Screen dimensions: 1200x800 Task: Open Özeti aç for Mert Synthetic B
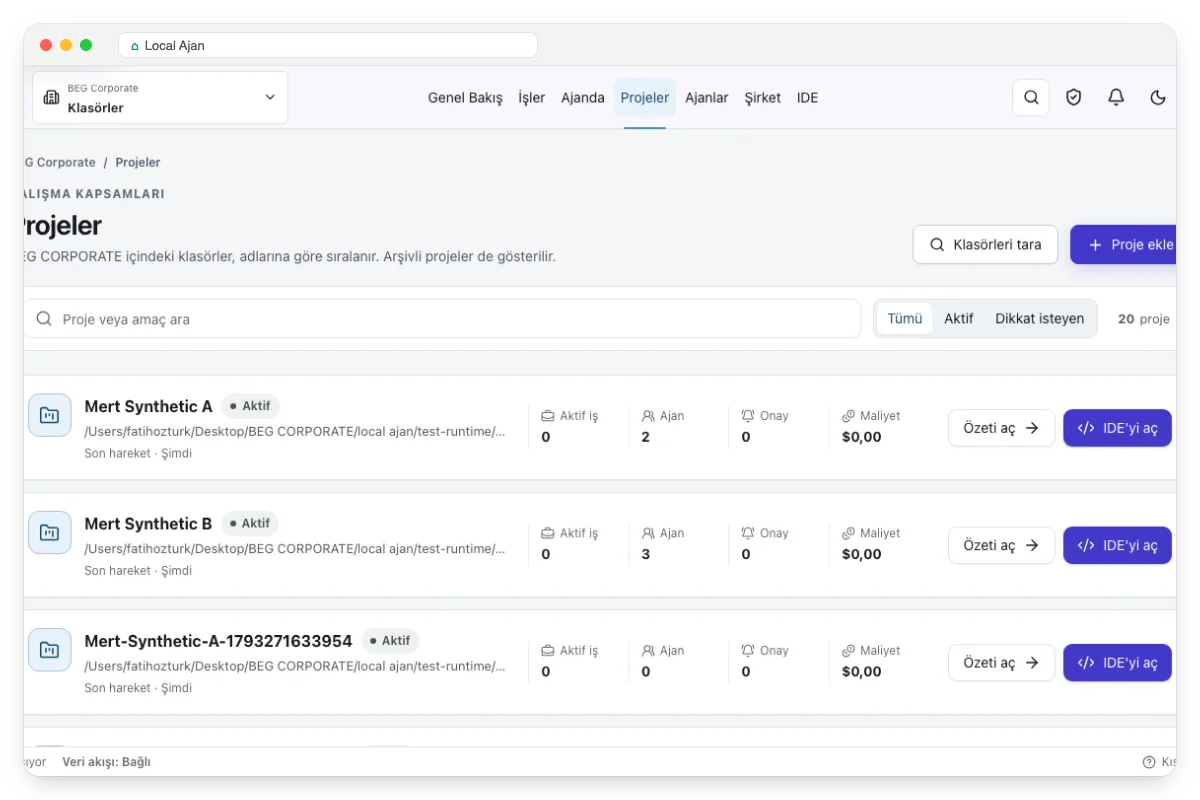(1001, 545)
